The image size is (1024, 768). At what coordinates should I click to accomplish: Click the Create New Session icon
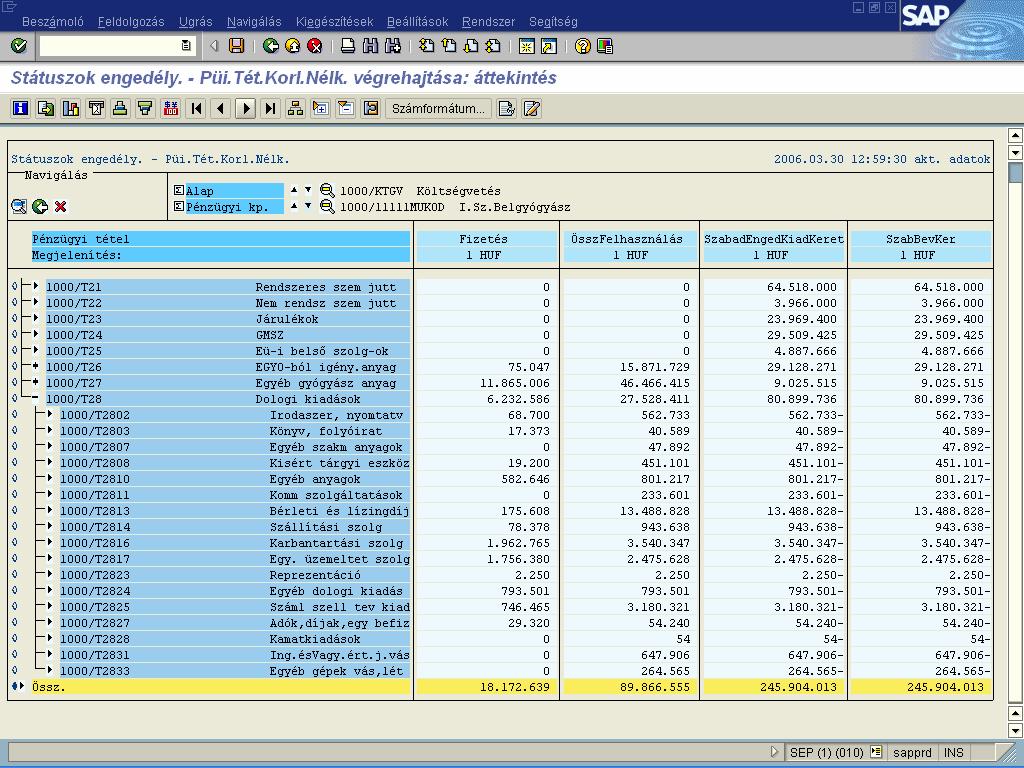tap(526, 46)
